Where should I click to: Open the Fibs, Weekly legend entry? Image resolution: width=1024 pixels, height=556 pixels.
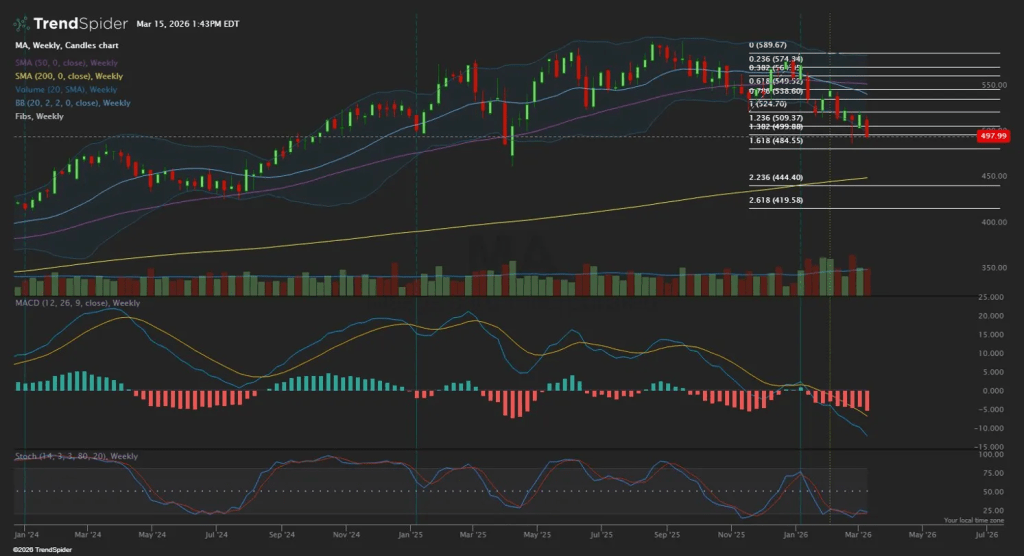[40, 117]
